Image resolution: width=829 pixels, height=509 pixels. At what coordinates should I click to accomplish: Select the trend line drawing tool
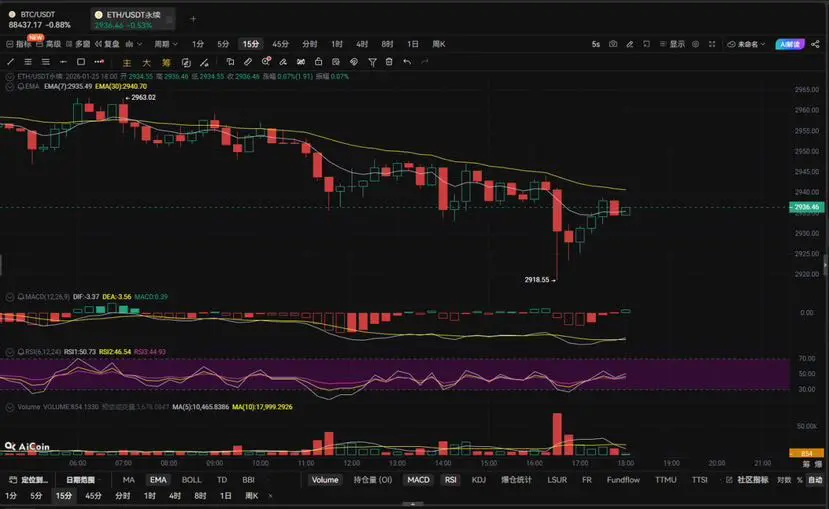(x=10, y=62)
